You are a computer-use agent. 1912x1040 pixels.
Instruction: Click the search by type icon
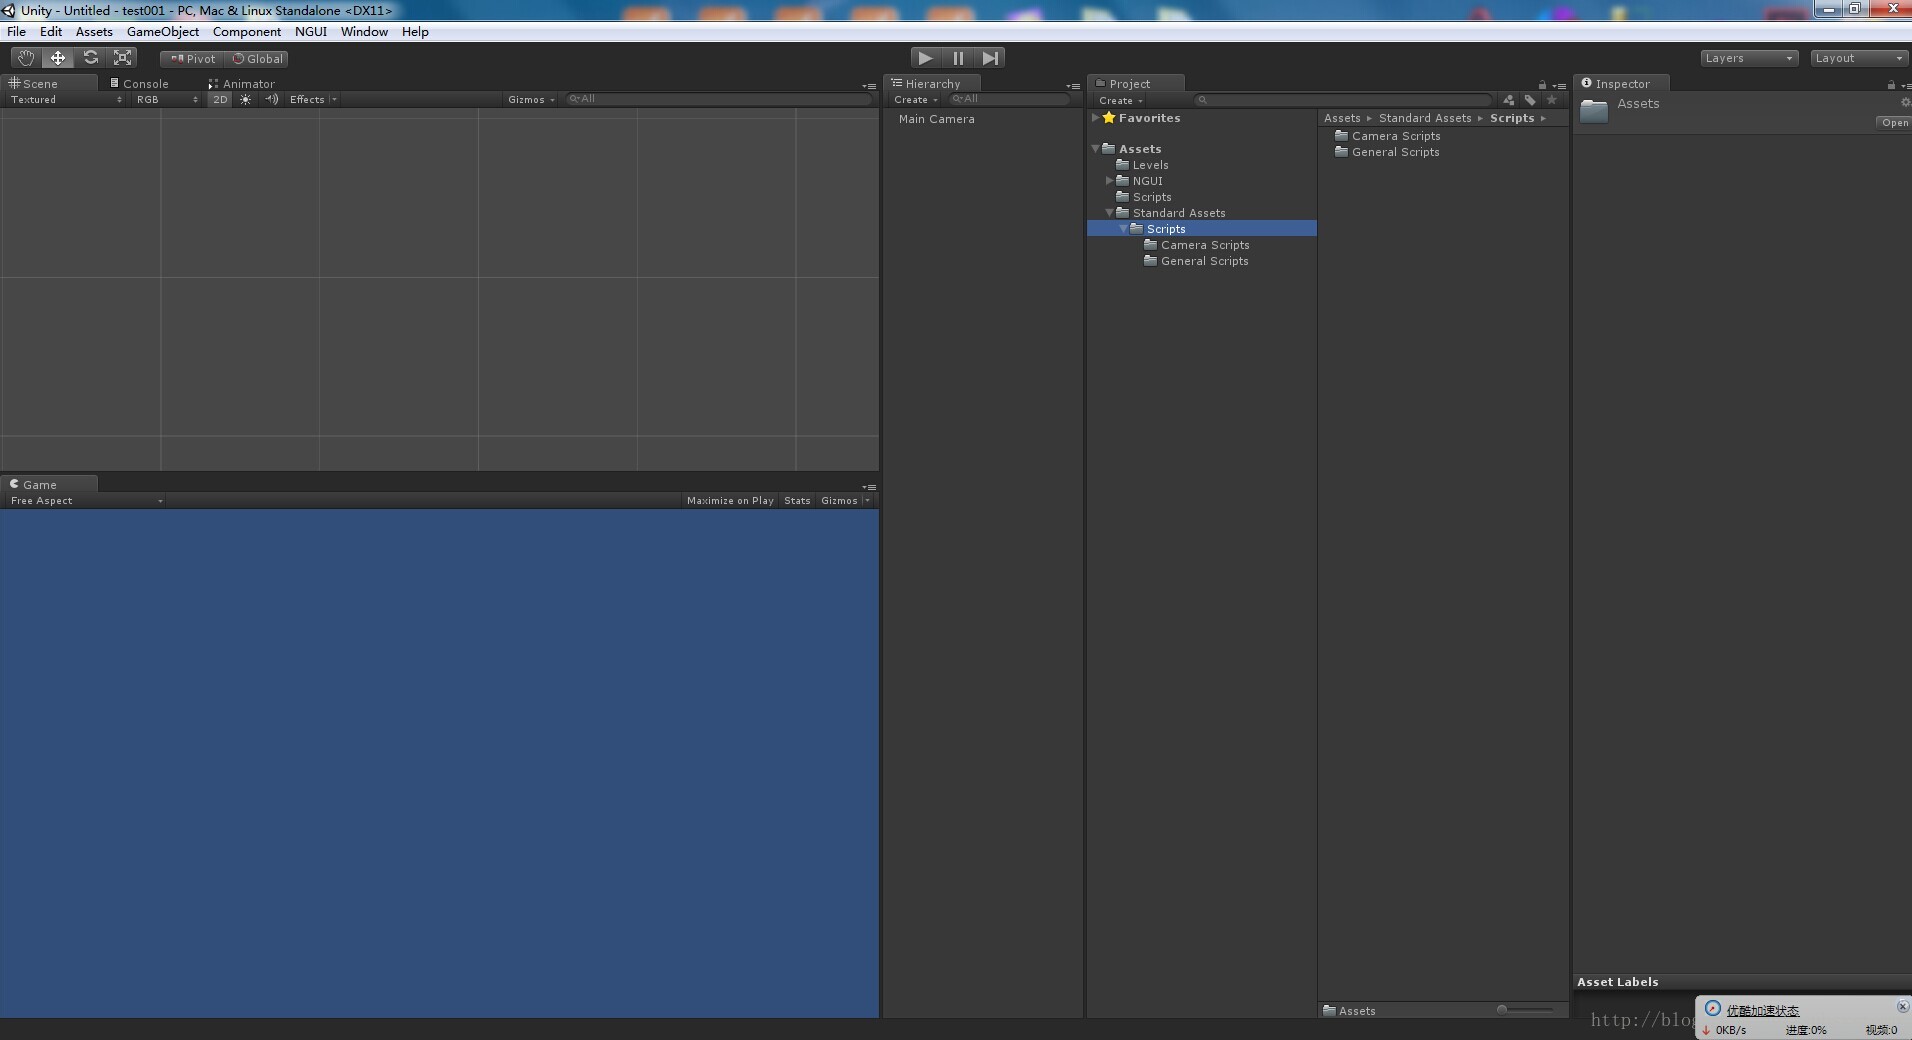[1509, 100]
